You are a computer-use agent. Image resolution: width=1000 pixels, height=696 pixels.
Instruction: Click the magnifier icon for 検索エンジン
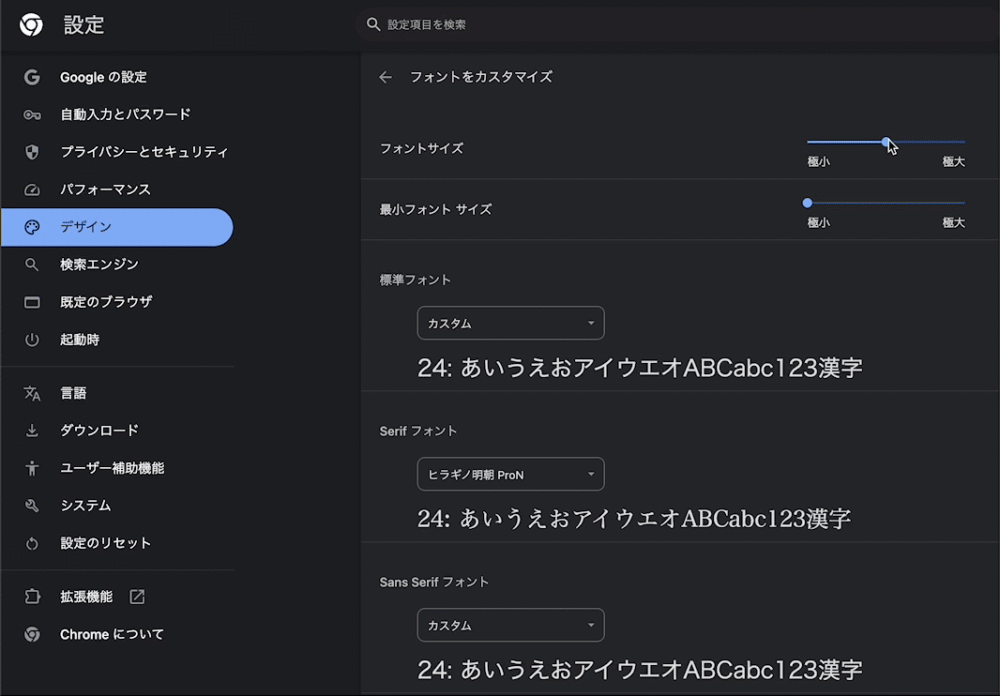[x=30, y=264]
